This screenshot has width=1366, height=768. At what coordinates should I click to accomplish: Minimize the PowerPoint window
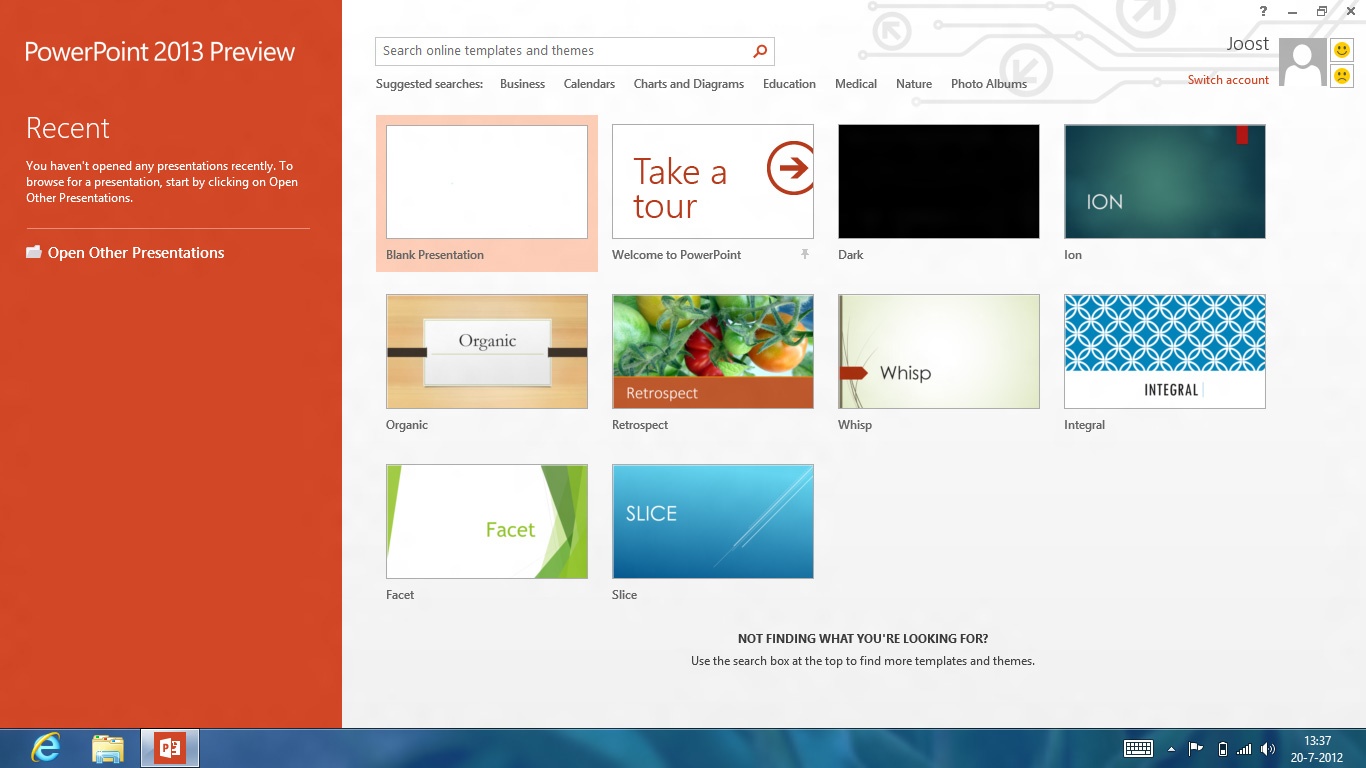tap(1294, 11)
